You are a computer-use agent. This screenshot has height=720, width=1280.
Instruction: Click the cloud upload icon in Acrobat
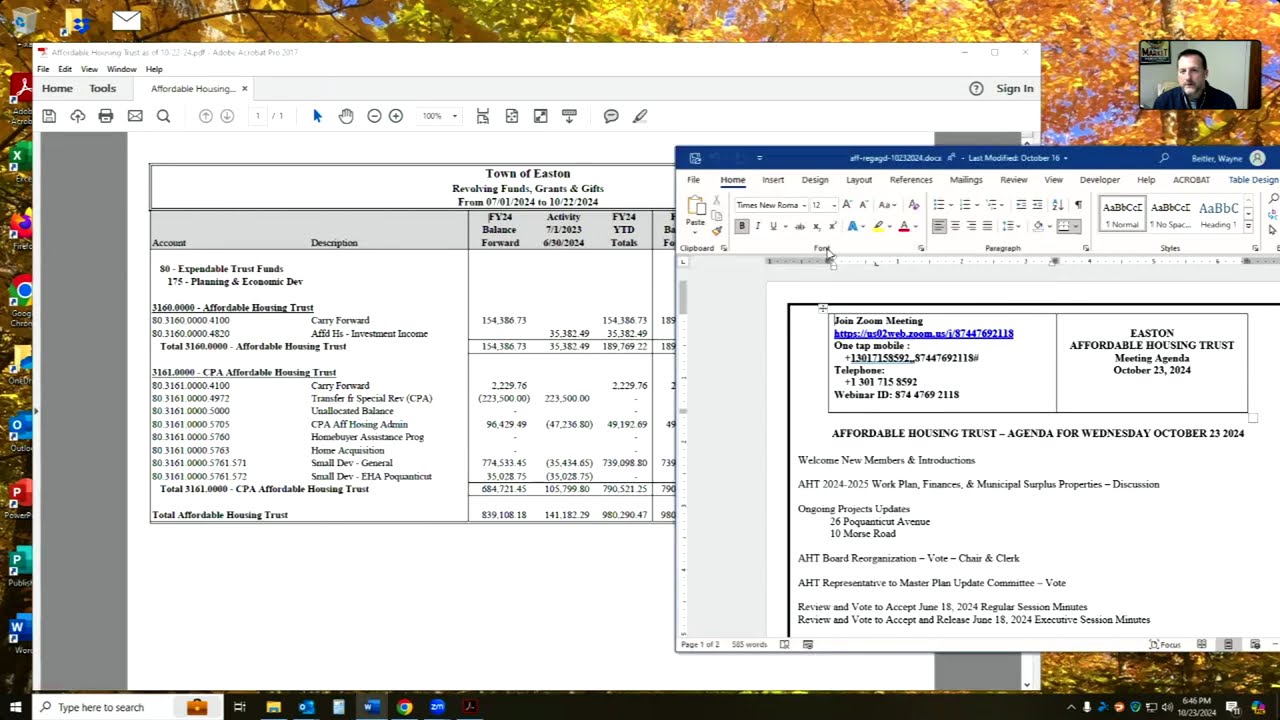pos(78,116)
